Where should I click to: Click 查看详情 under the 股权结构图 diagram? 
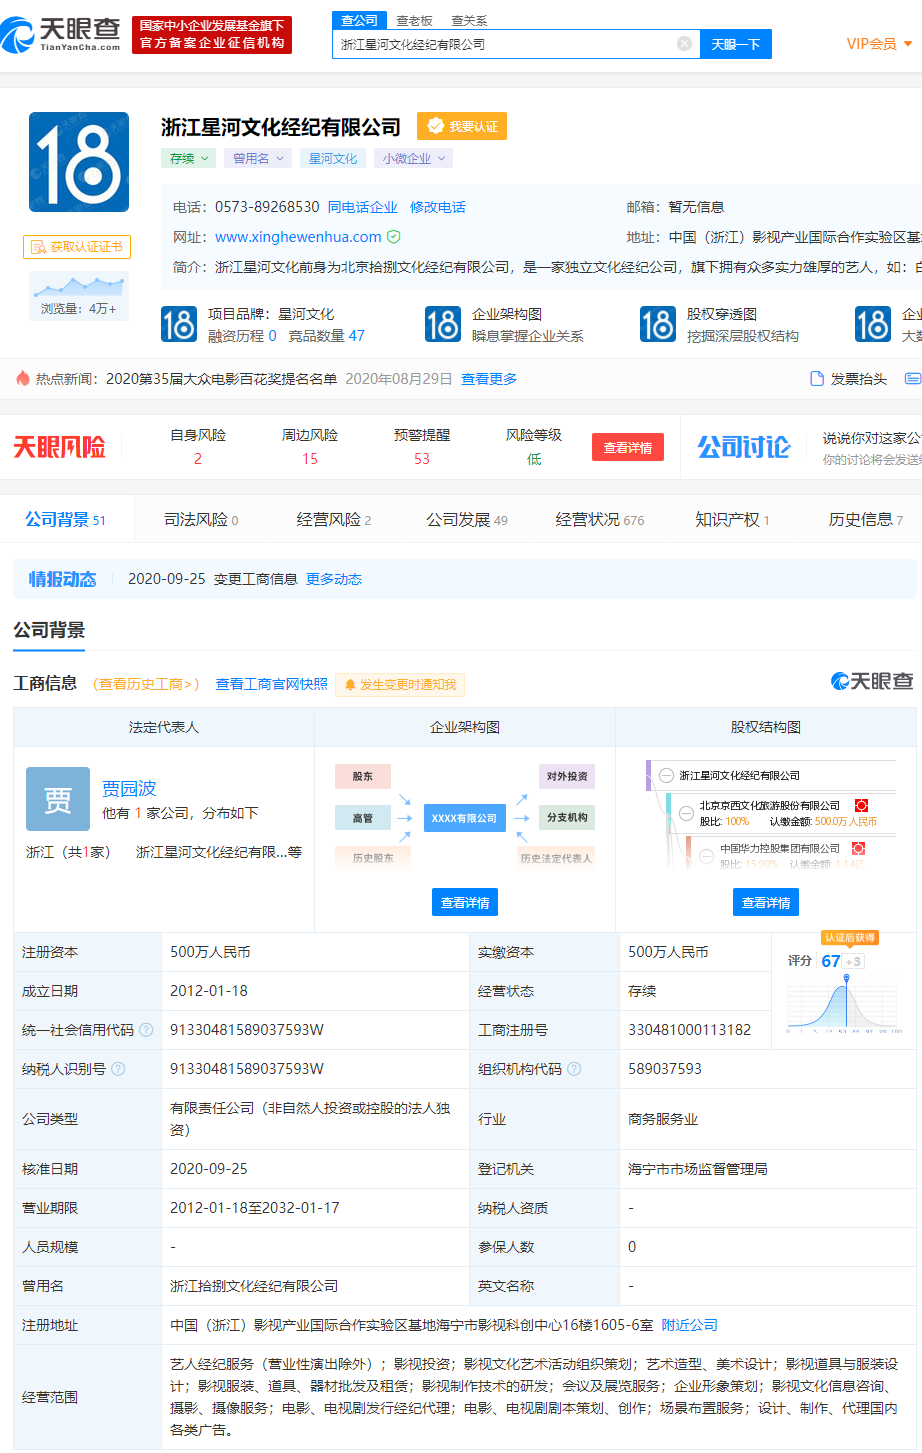pos(766,902)
